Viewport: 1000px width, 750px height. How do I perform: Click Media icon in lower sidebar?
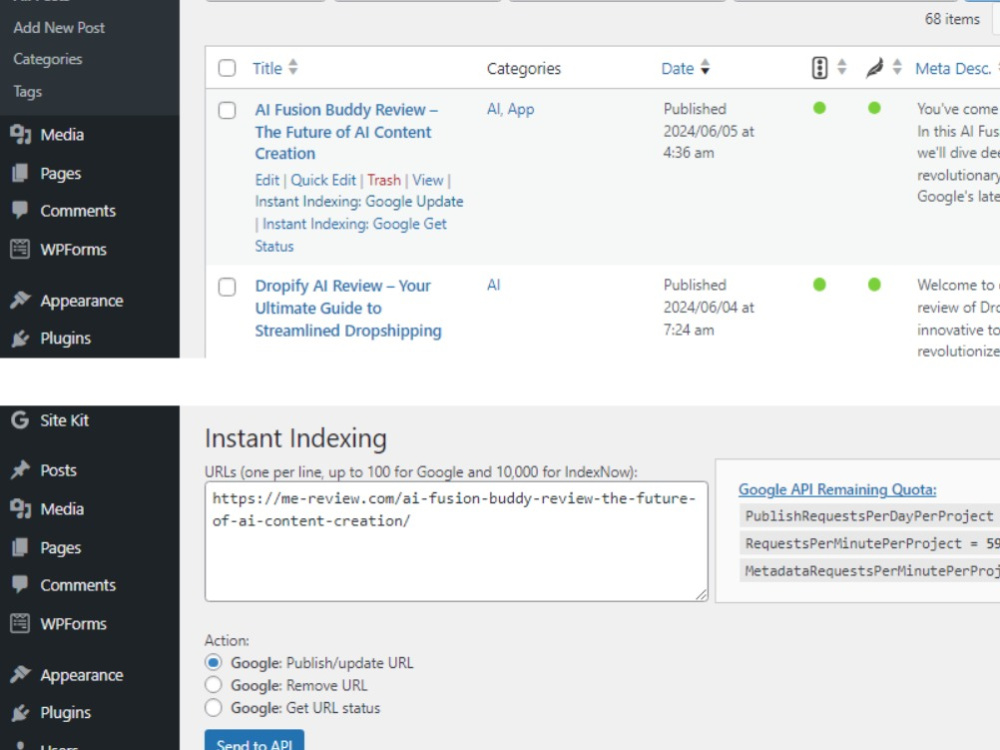tap(20, 508)
